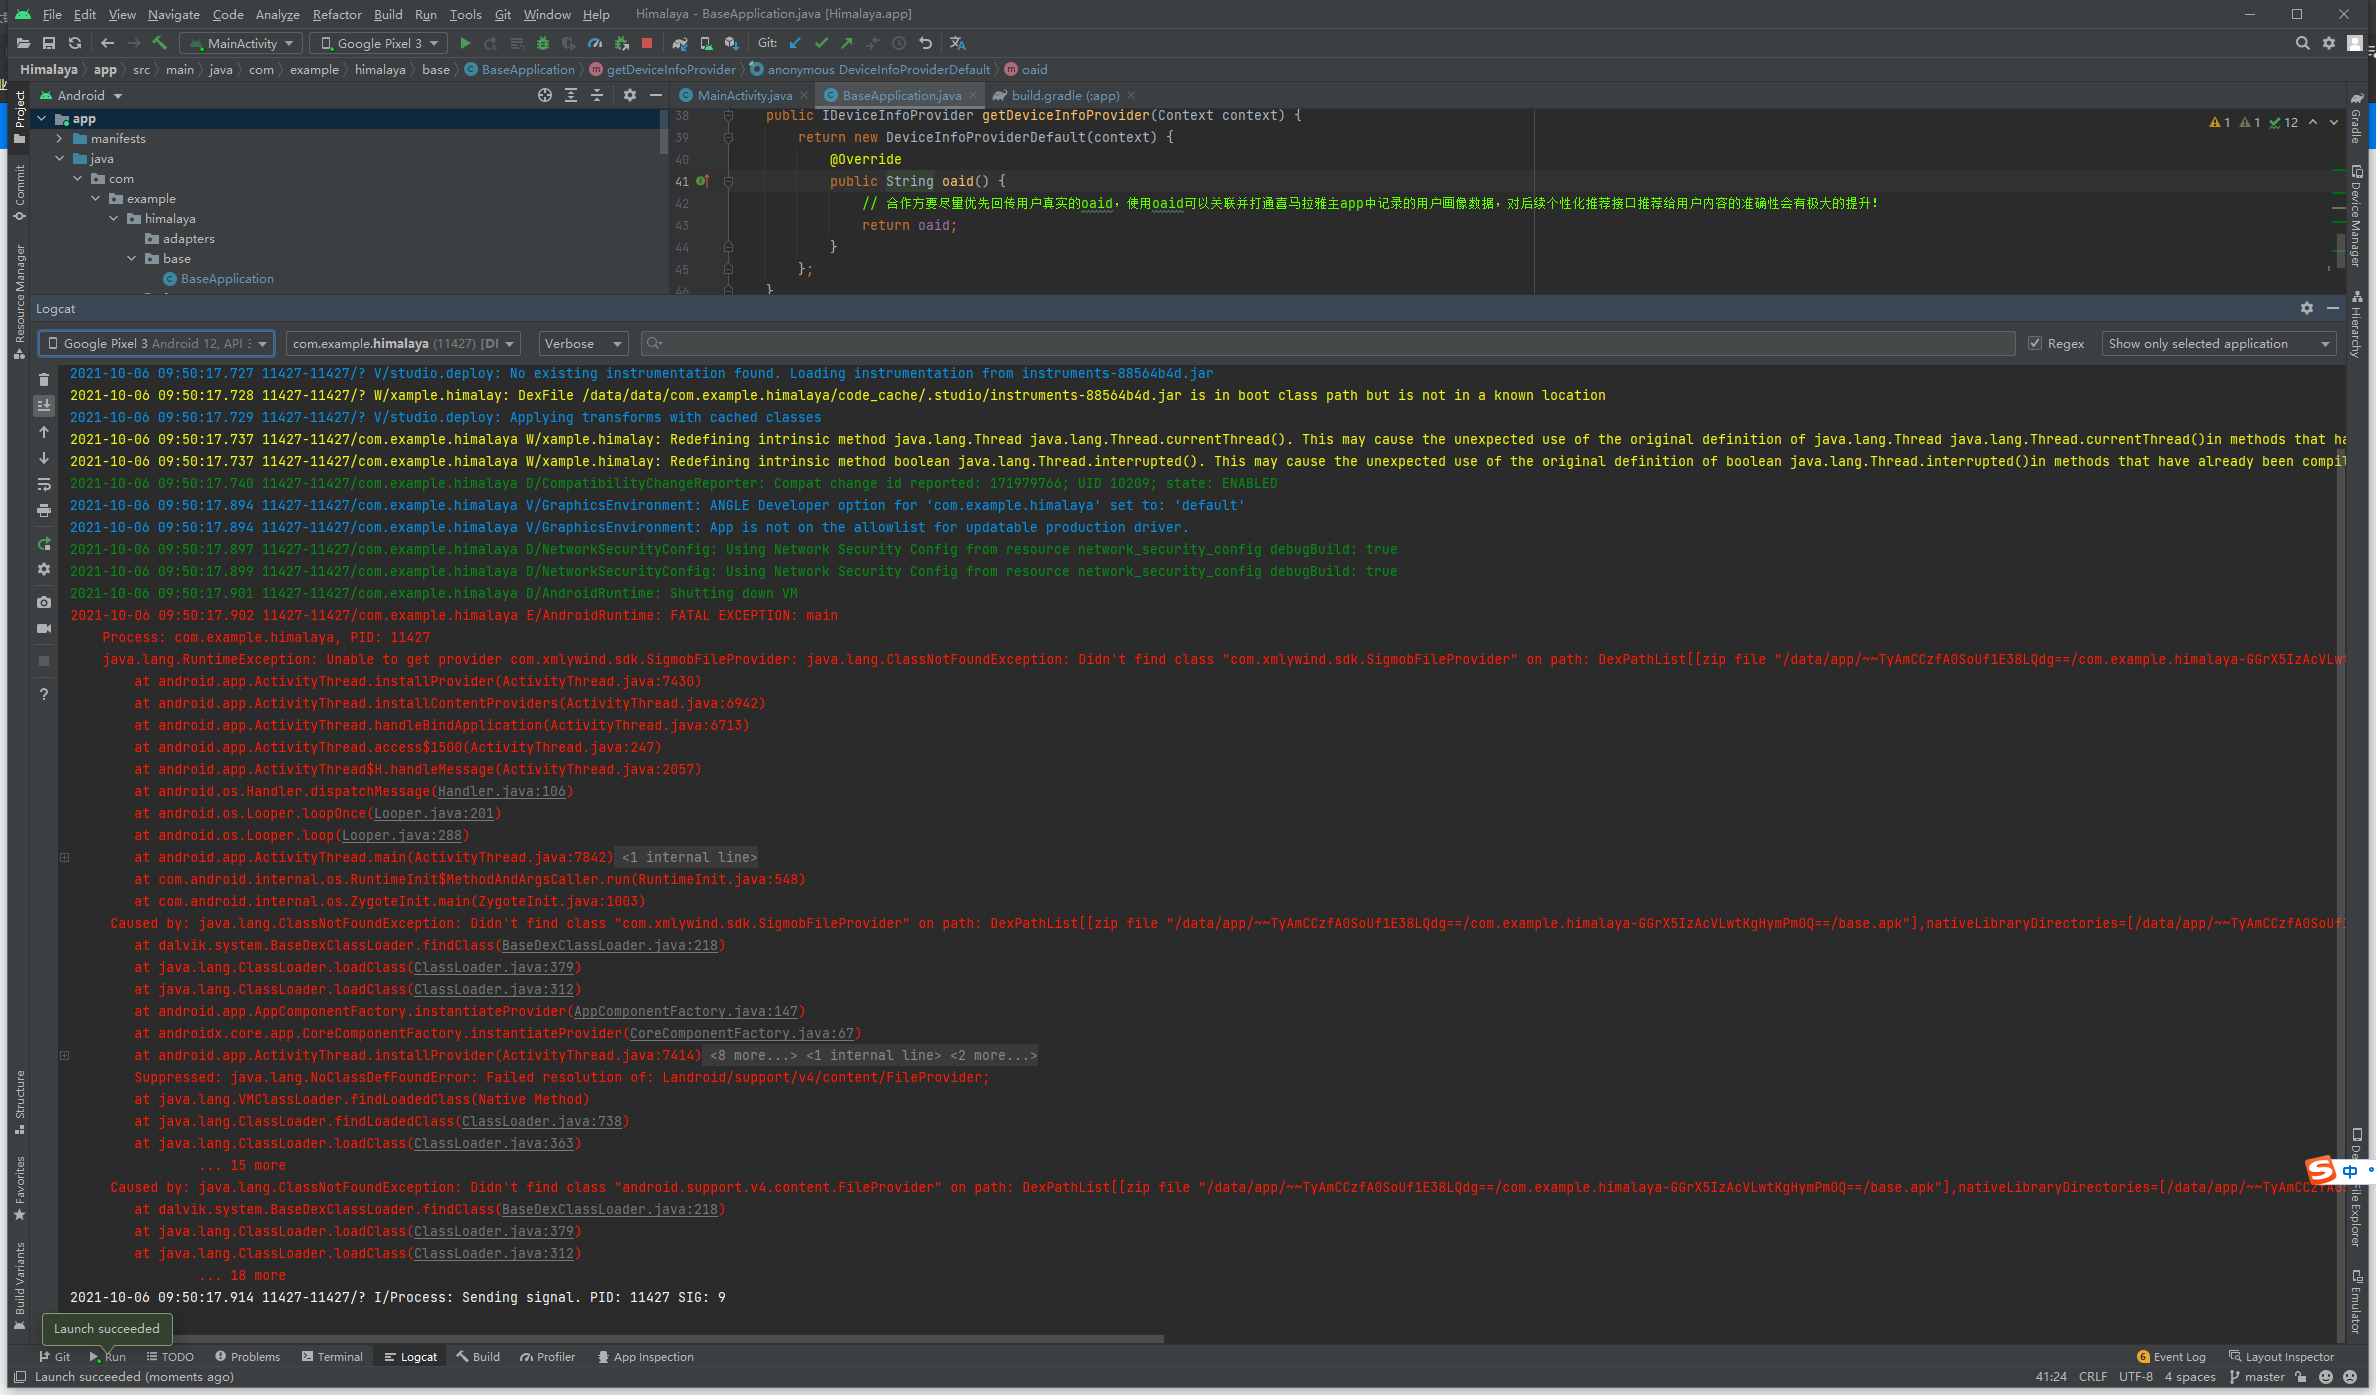The width and height of the screenshot is (2376, 1395).
Task: Open the Build menu
Action: coord(388,14)
